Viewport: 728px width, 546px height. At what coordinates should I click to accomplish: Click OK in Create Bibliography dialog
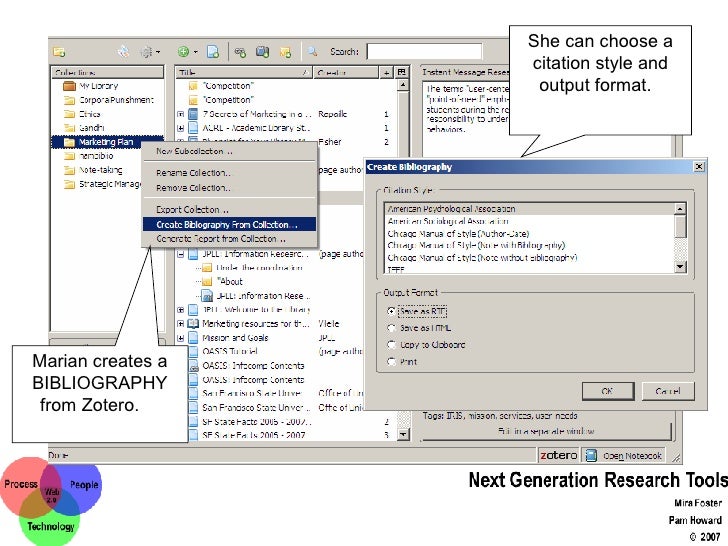pyautogui.click(x=608, y=391)
